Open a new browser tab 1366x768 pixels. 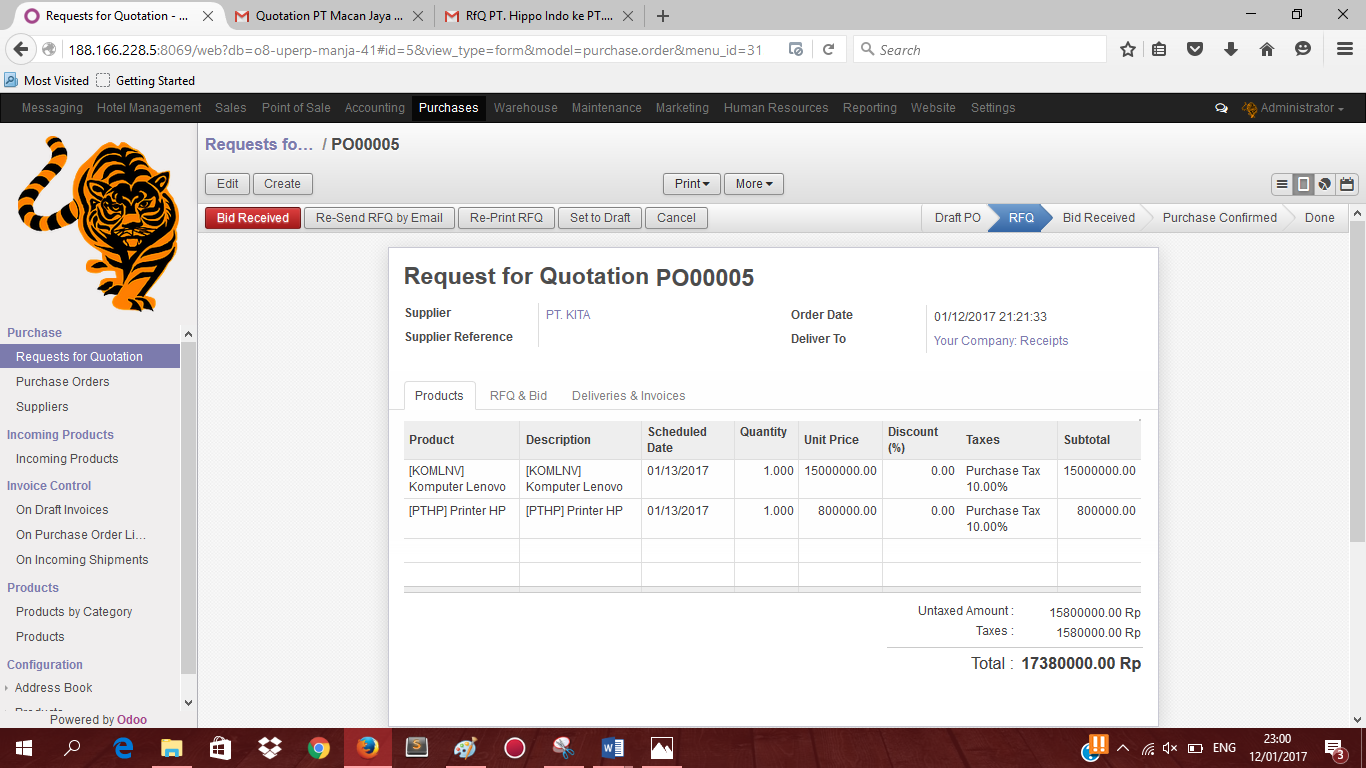[x=662, y=16]
